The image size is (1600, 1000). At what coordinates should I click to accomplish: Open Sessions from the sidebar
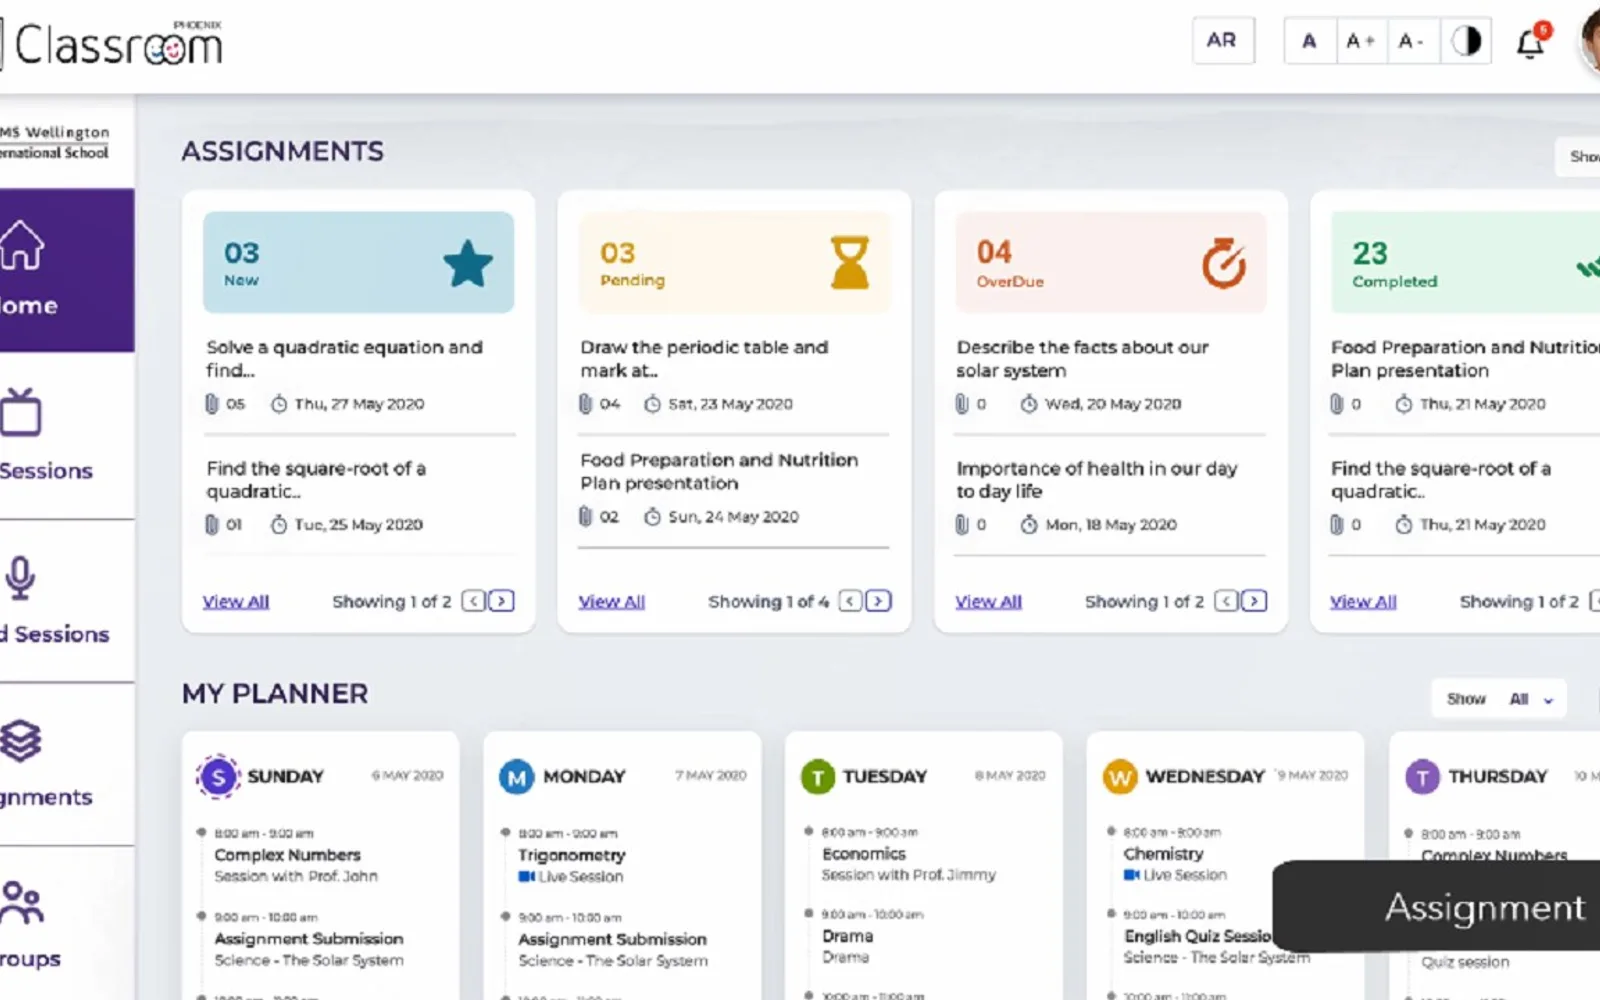[x=66, y=436]
